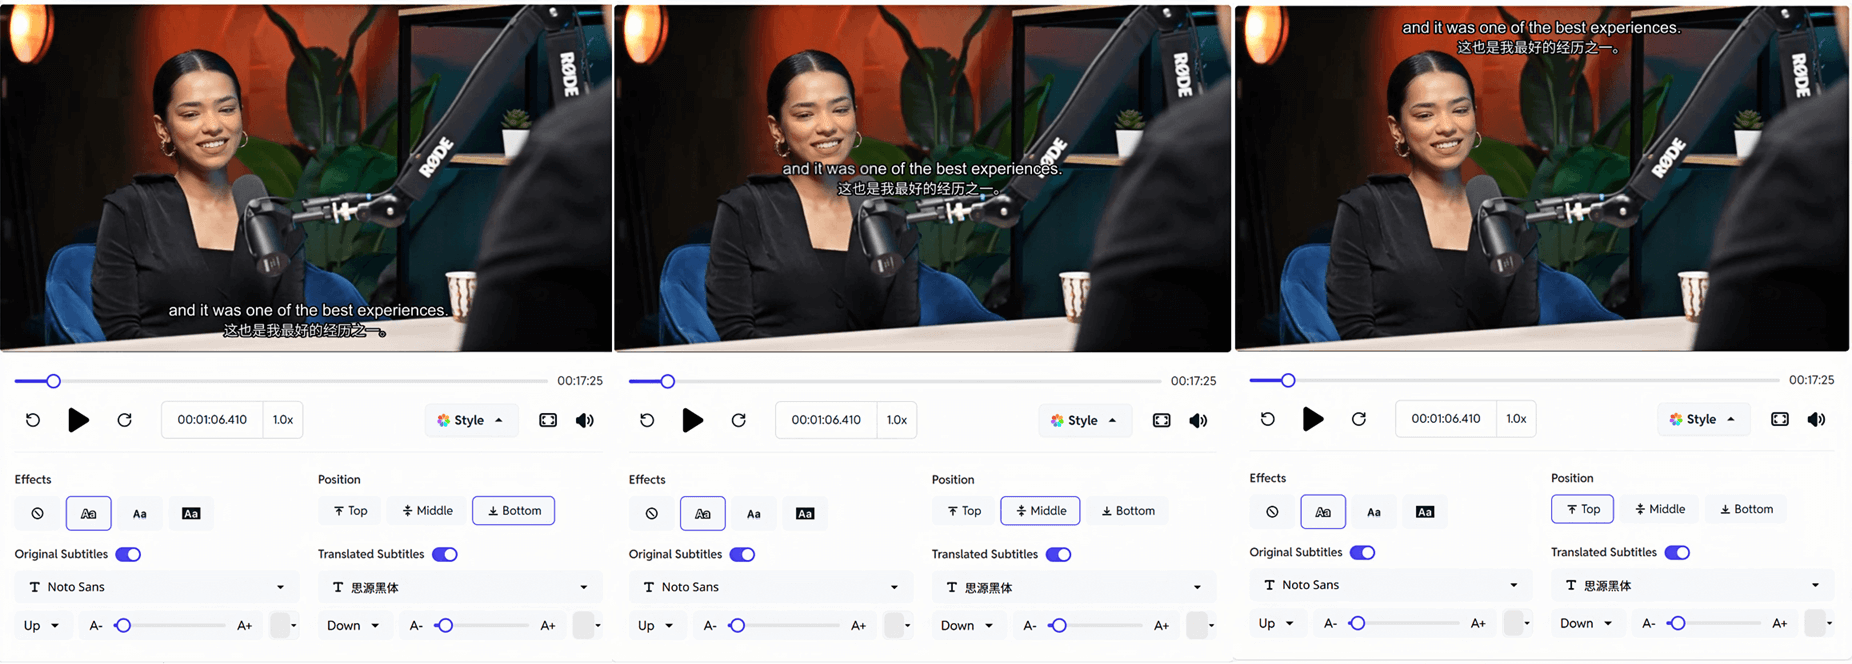
Task: Play the video in left panel
Action: point(78,420)
